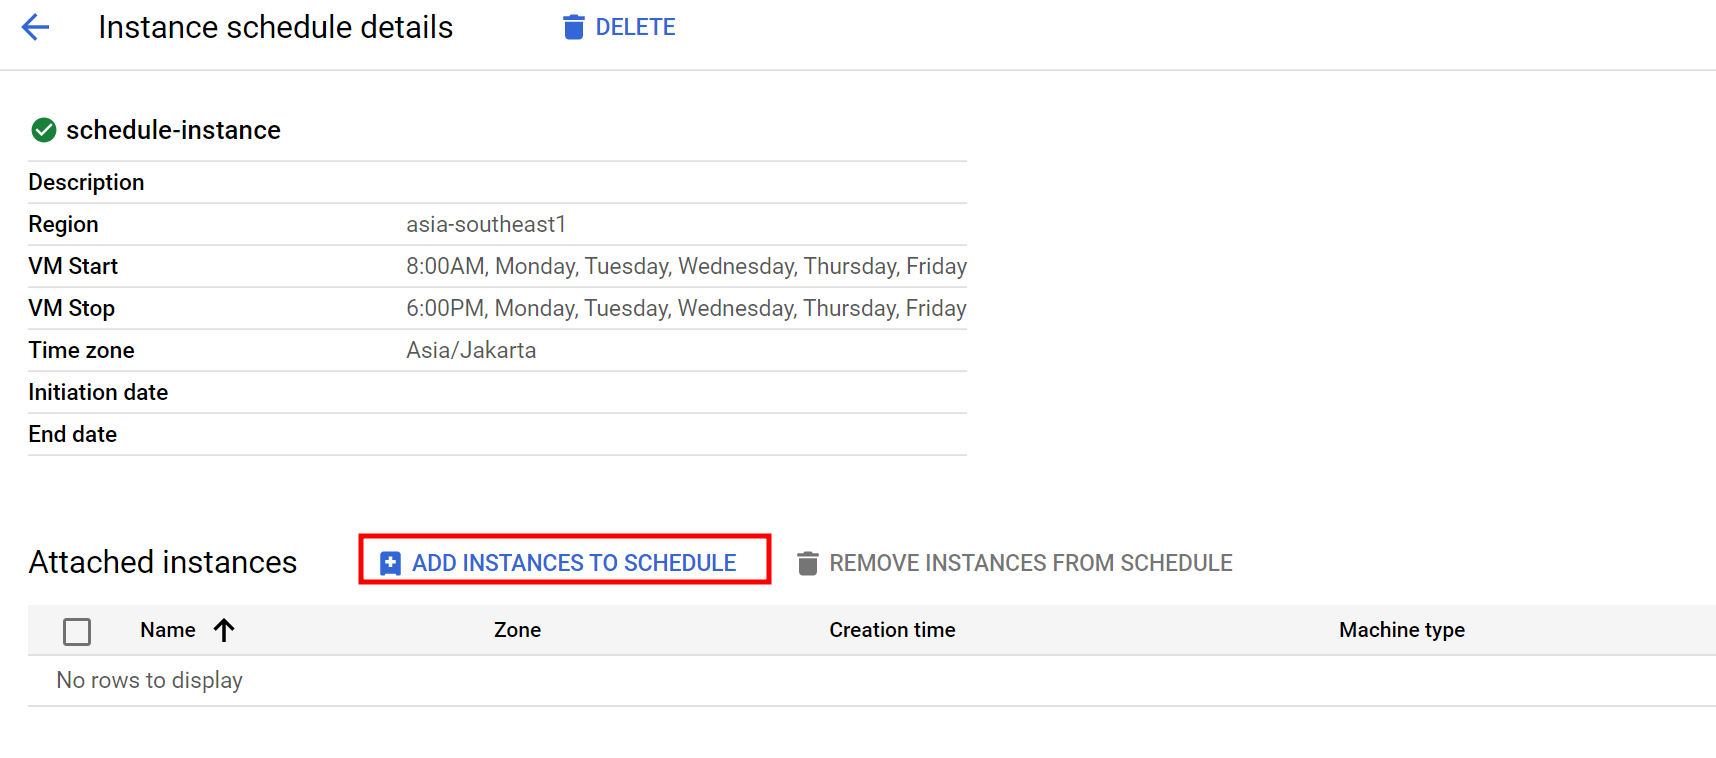Click the Creation time column header
The width and height of the screenshot is (1716, 758).
(892, 630)
